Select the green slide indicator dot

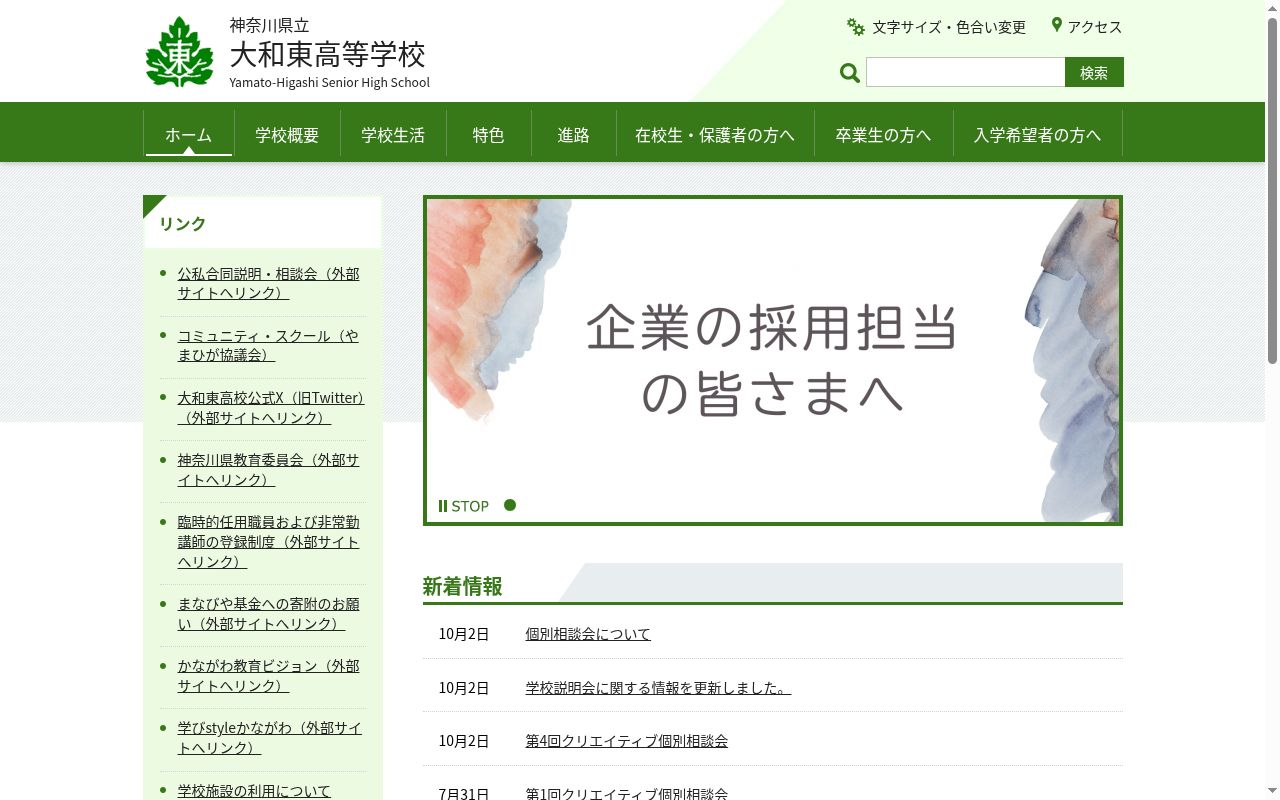[x=510, y=505]
